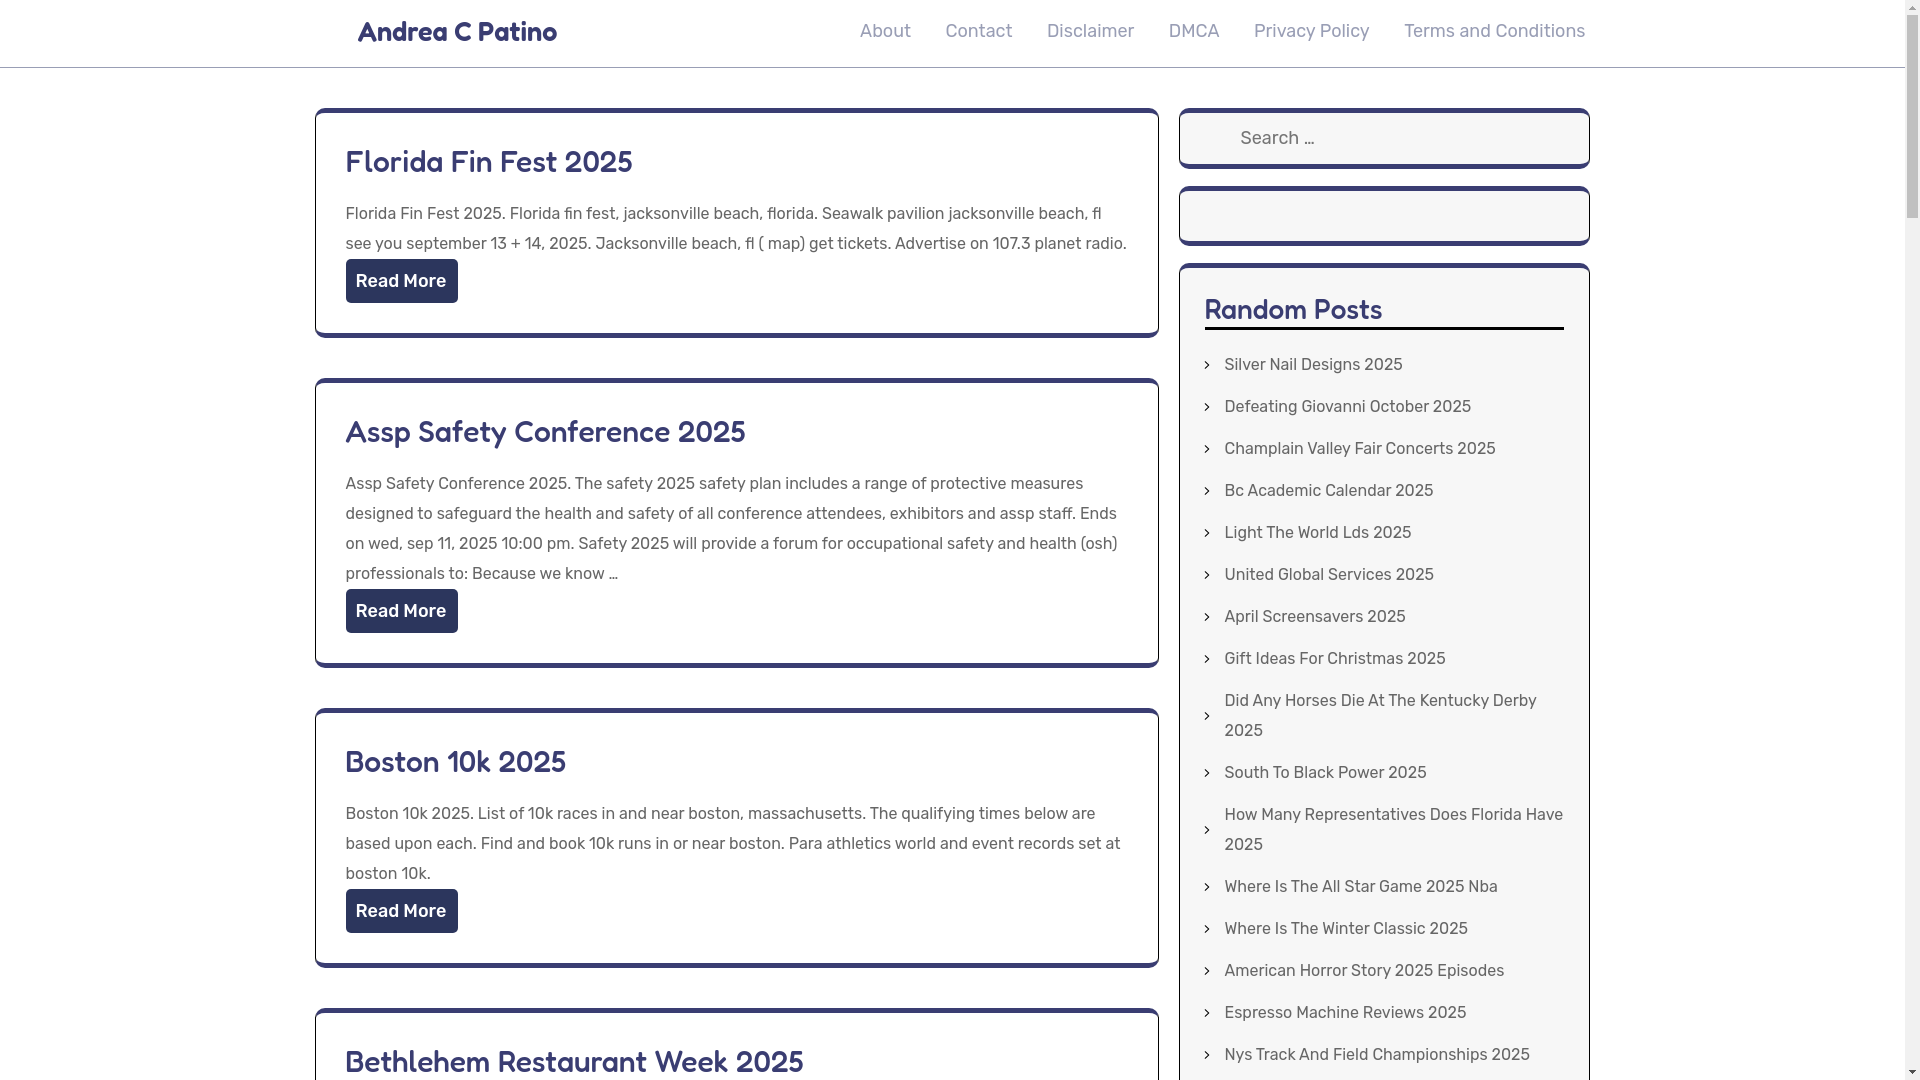
Task: Open the Andrea C Patino site title
Action: [457, 32]
